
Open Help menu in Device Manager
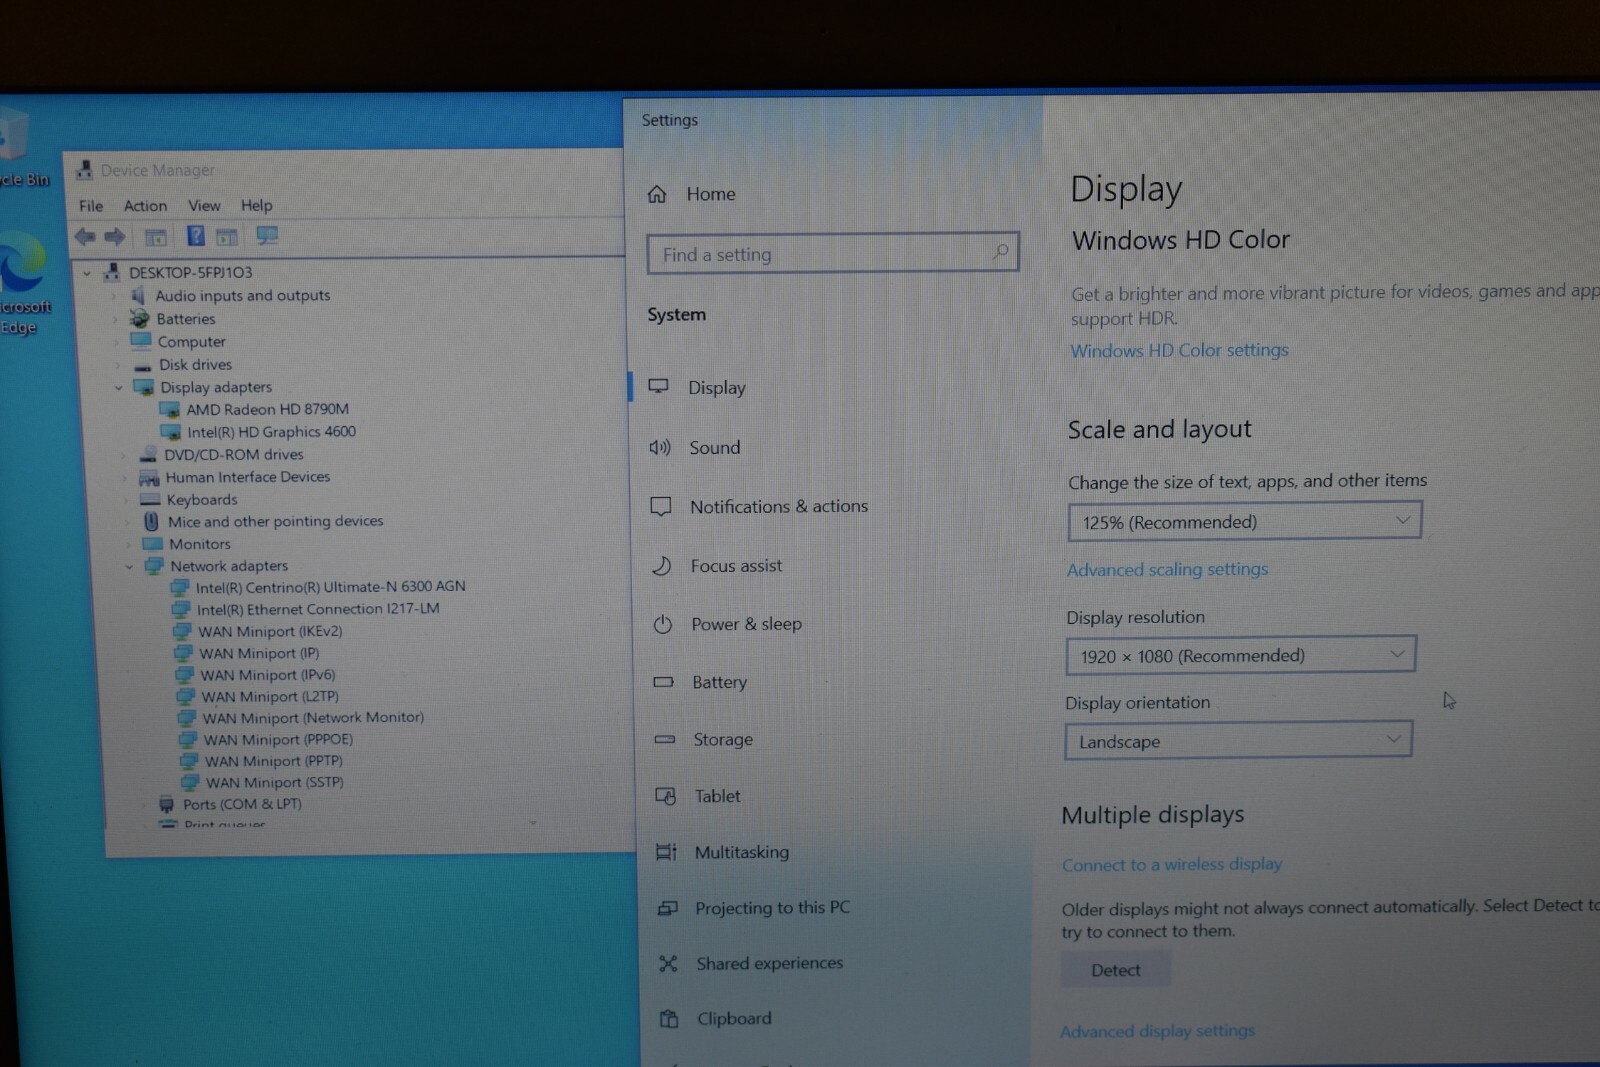pos(256,206)
